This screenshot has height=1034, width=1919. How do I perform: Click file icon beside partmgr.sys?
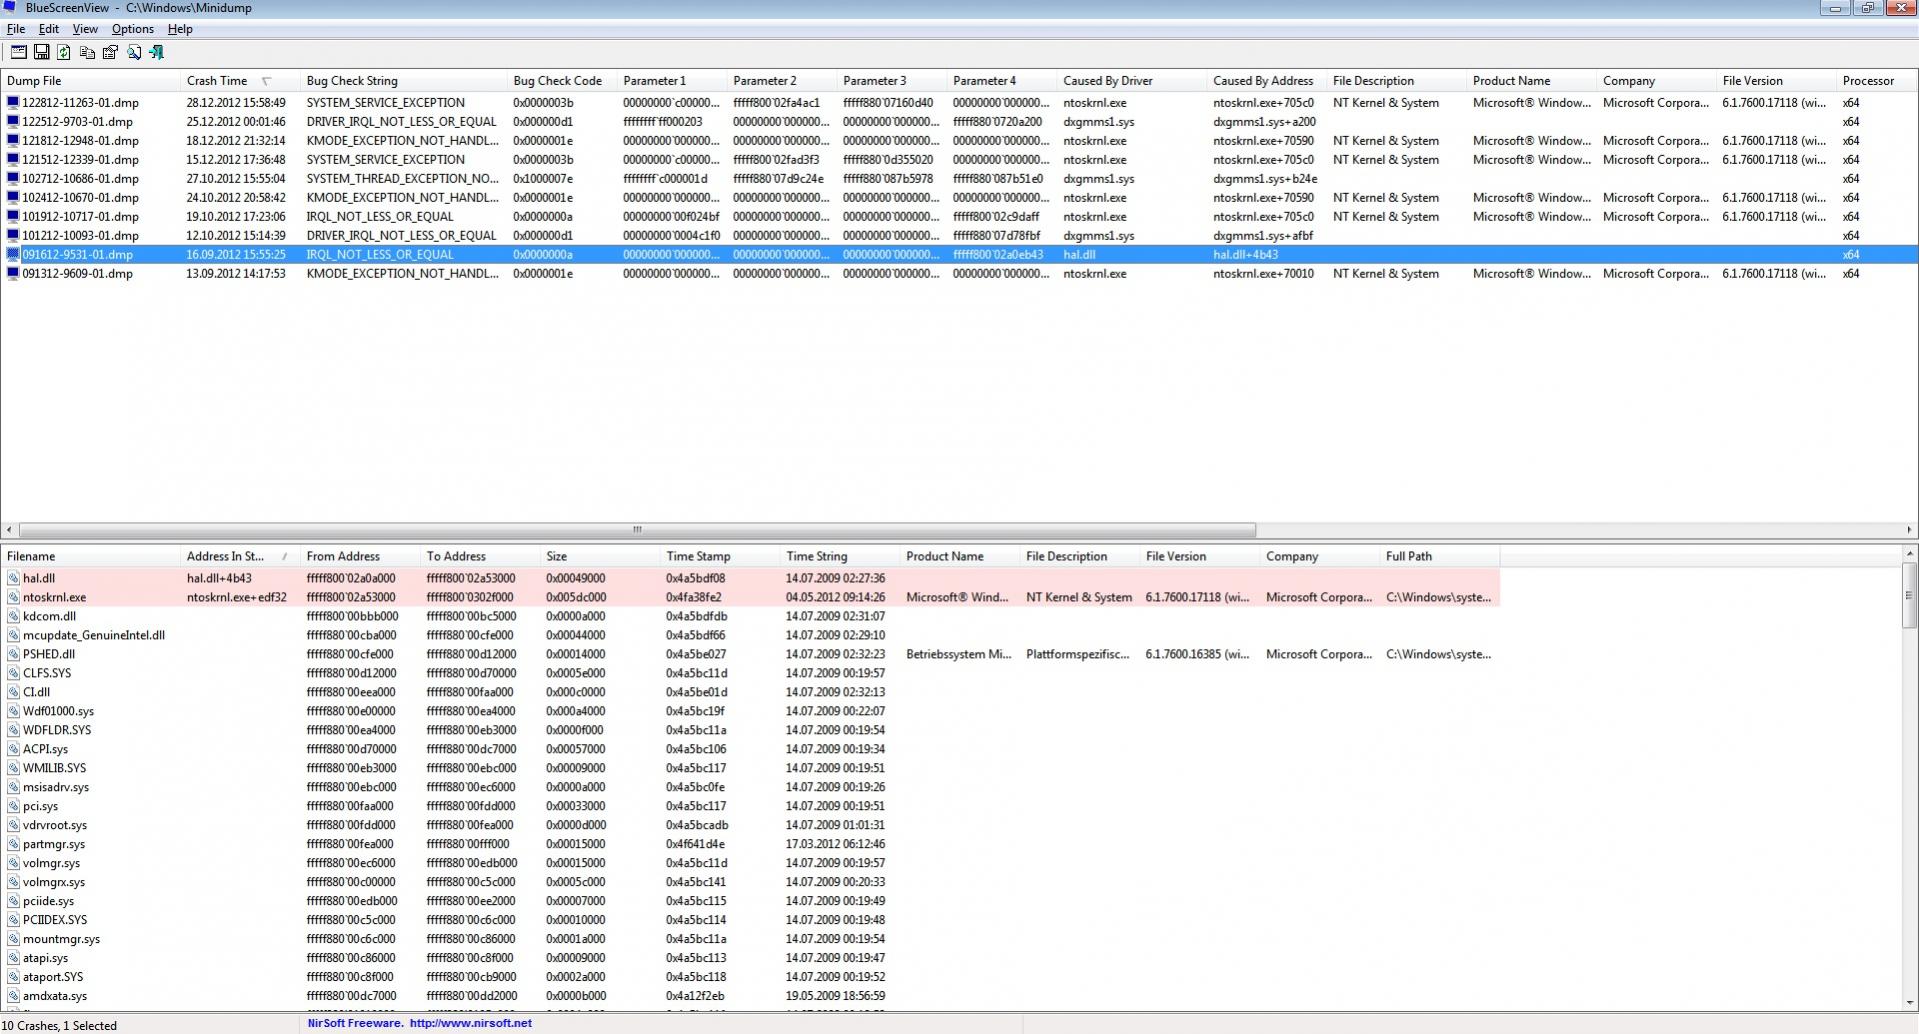point(13,844)
